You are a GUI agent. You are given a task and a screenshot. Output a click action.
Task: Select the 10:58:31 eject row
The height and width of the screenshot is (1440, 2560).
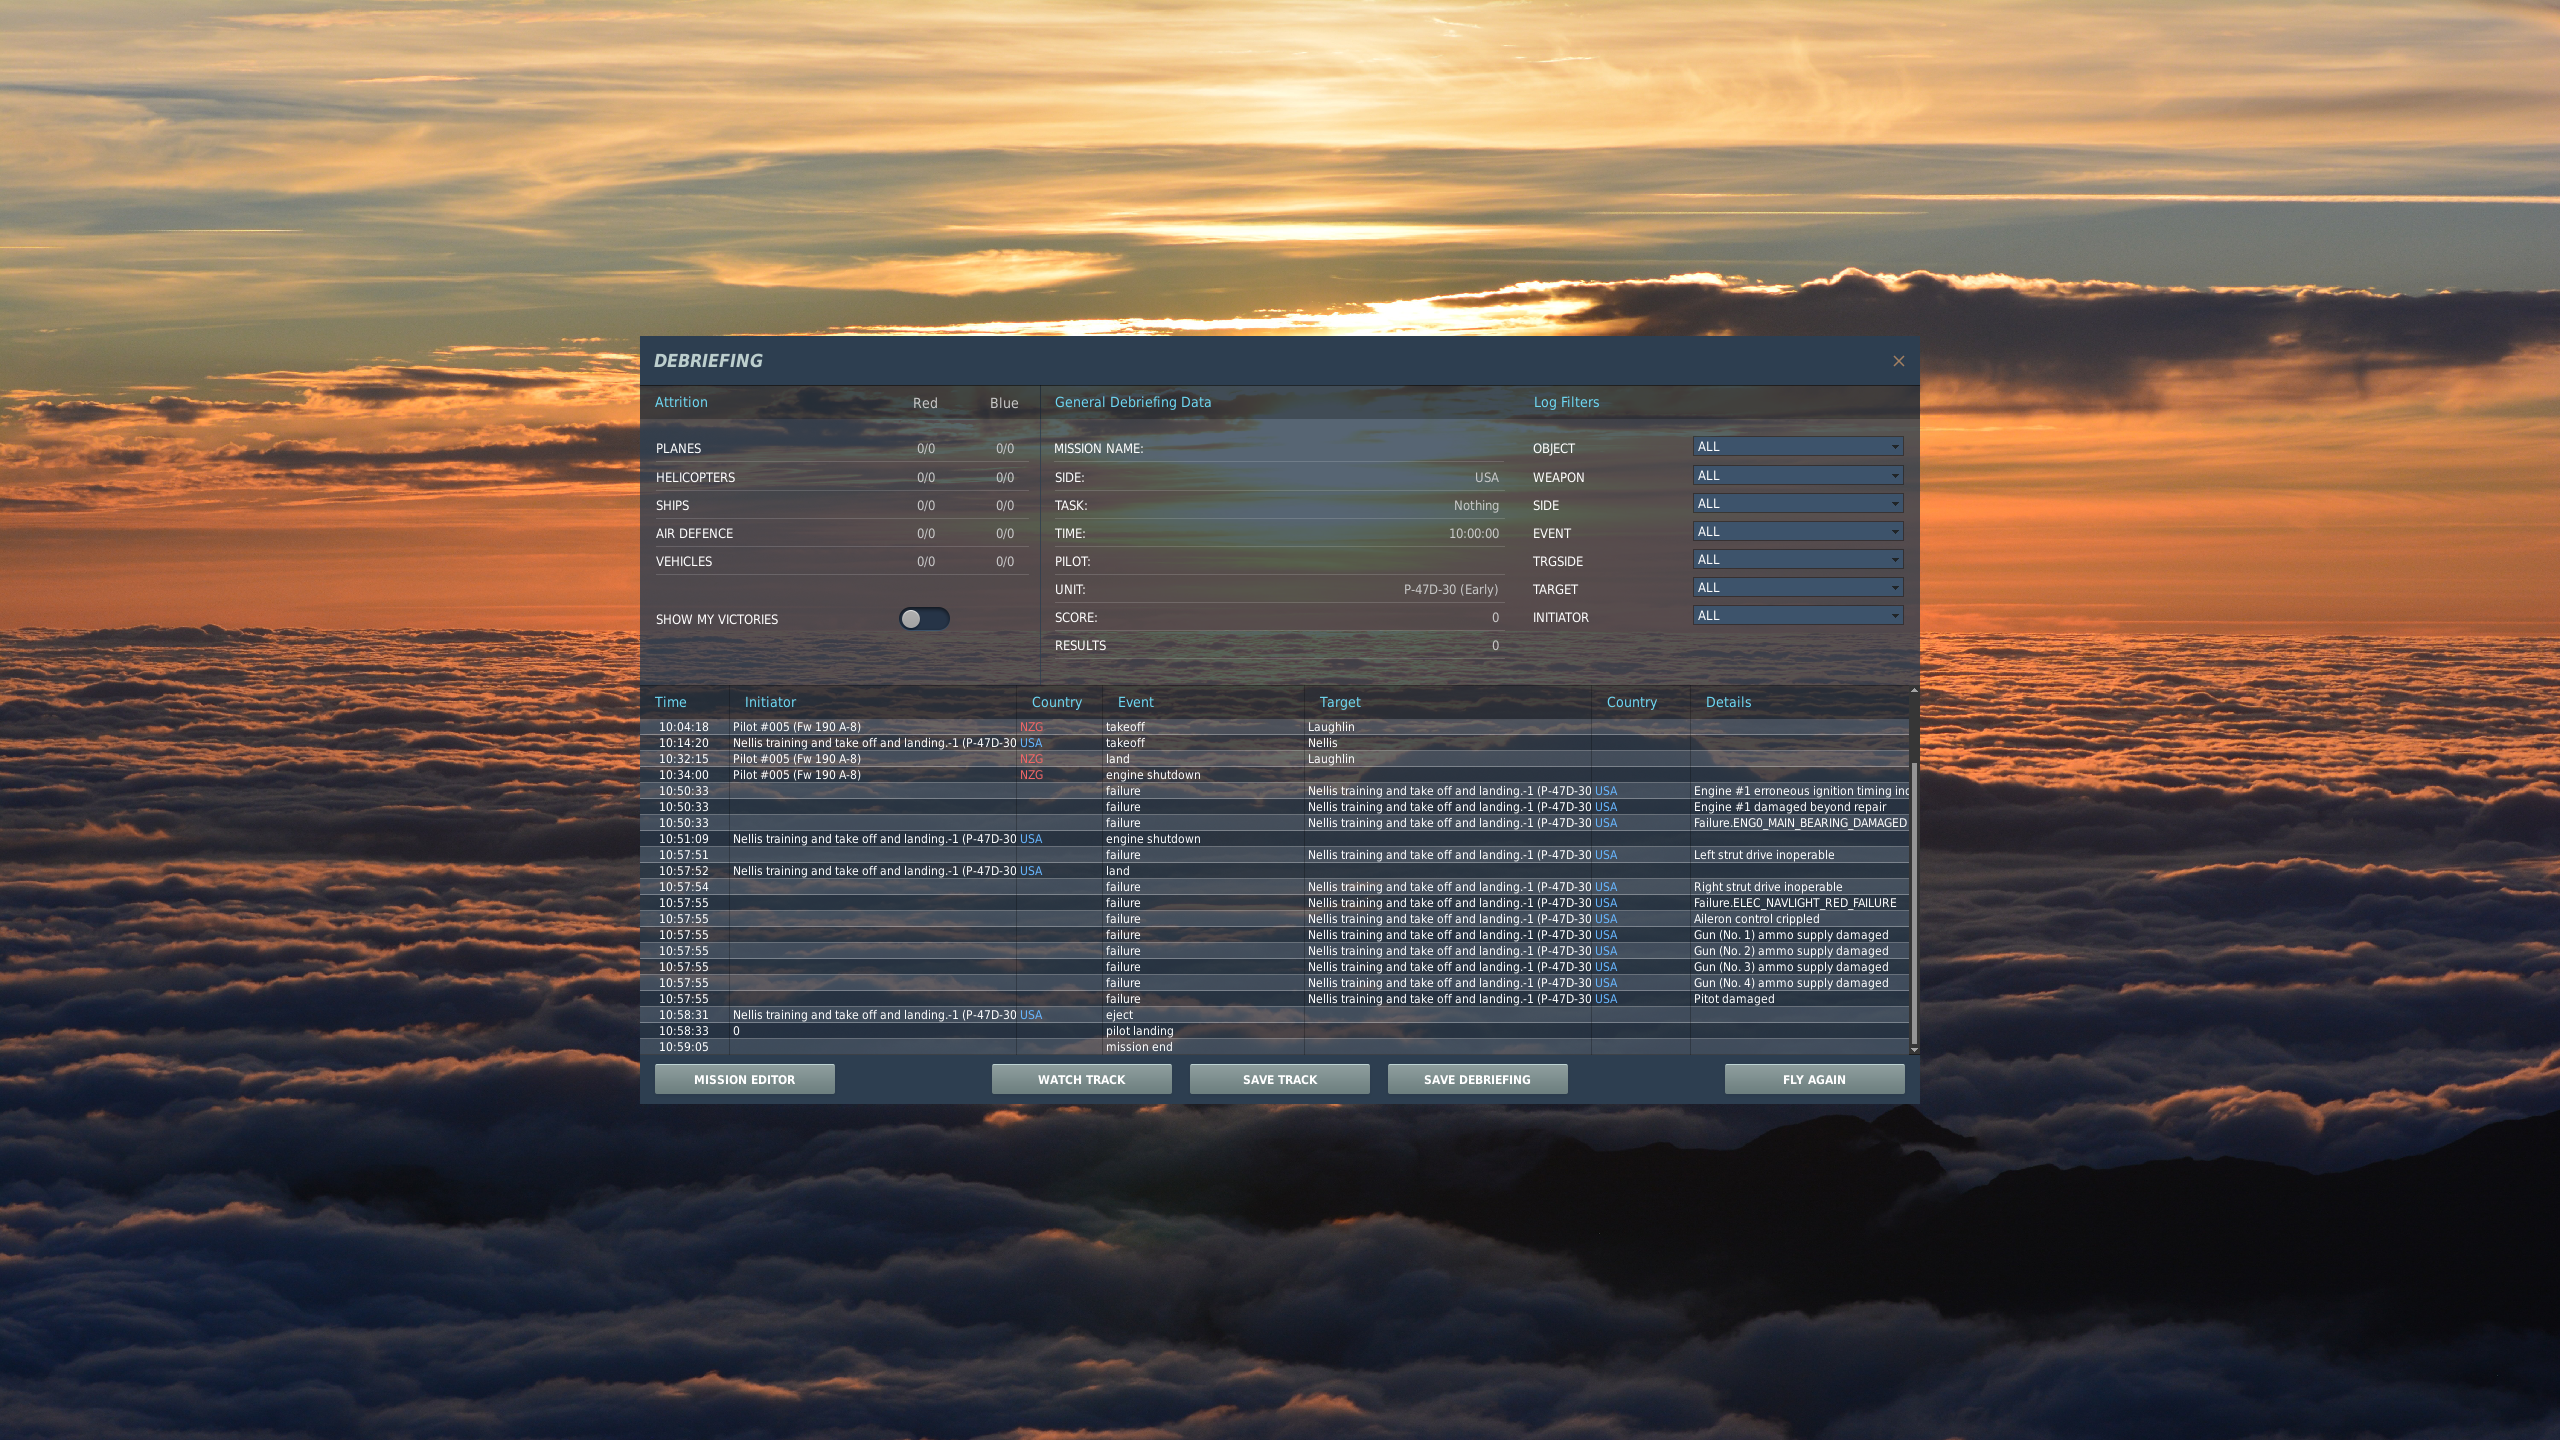(1274, 1015)
